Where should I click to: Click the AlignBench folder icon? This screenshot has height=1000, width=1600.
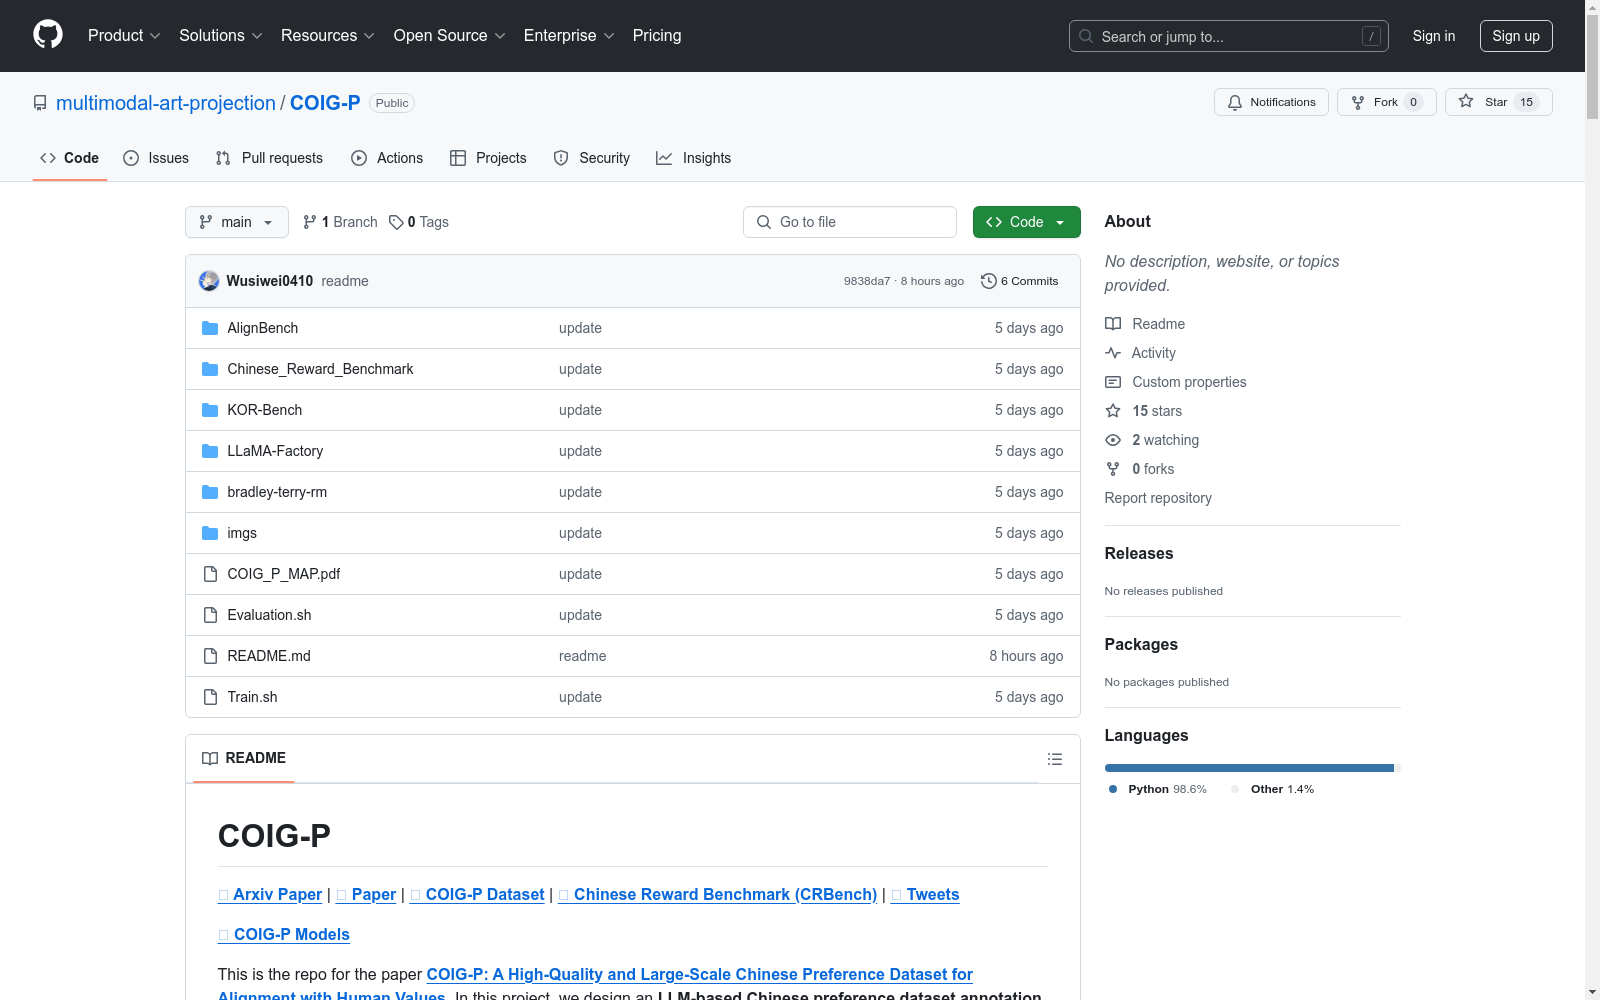(x=210, y=328)
